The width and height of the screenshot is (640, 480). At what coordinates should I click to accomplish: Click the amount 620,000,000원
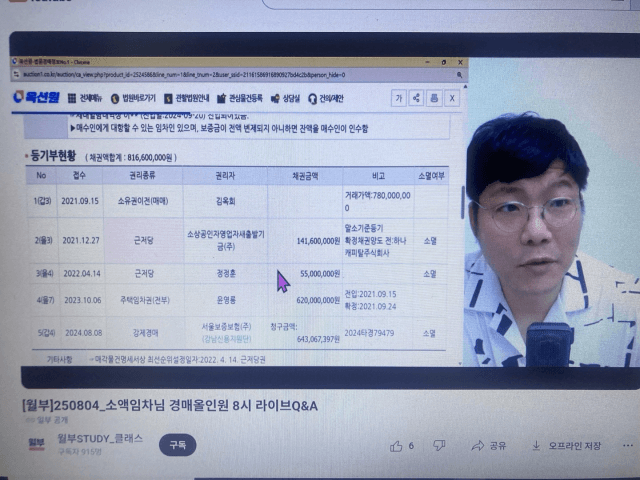click(x=318, y=300)
